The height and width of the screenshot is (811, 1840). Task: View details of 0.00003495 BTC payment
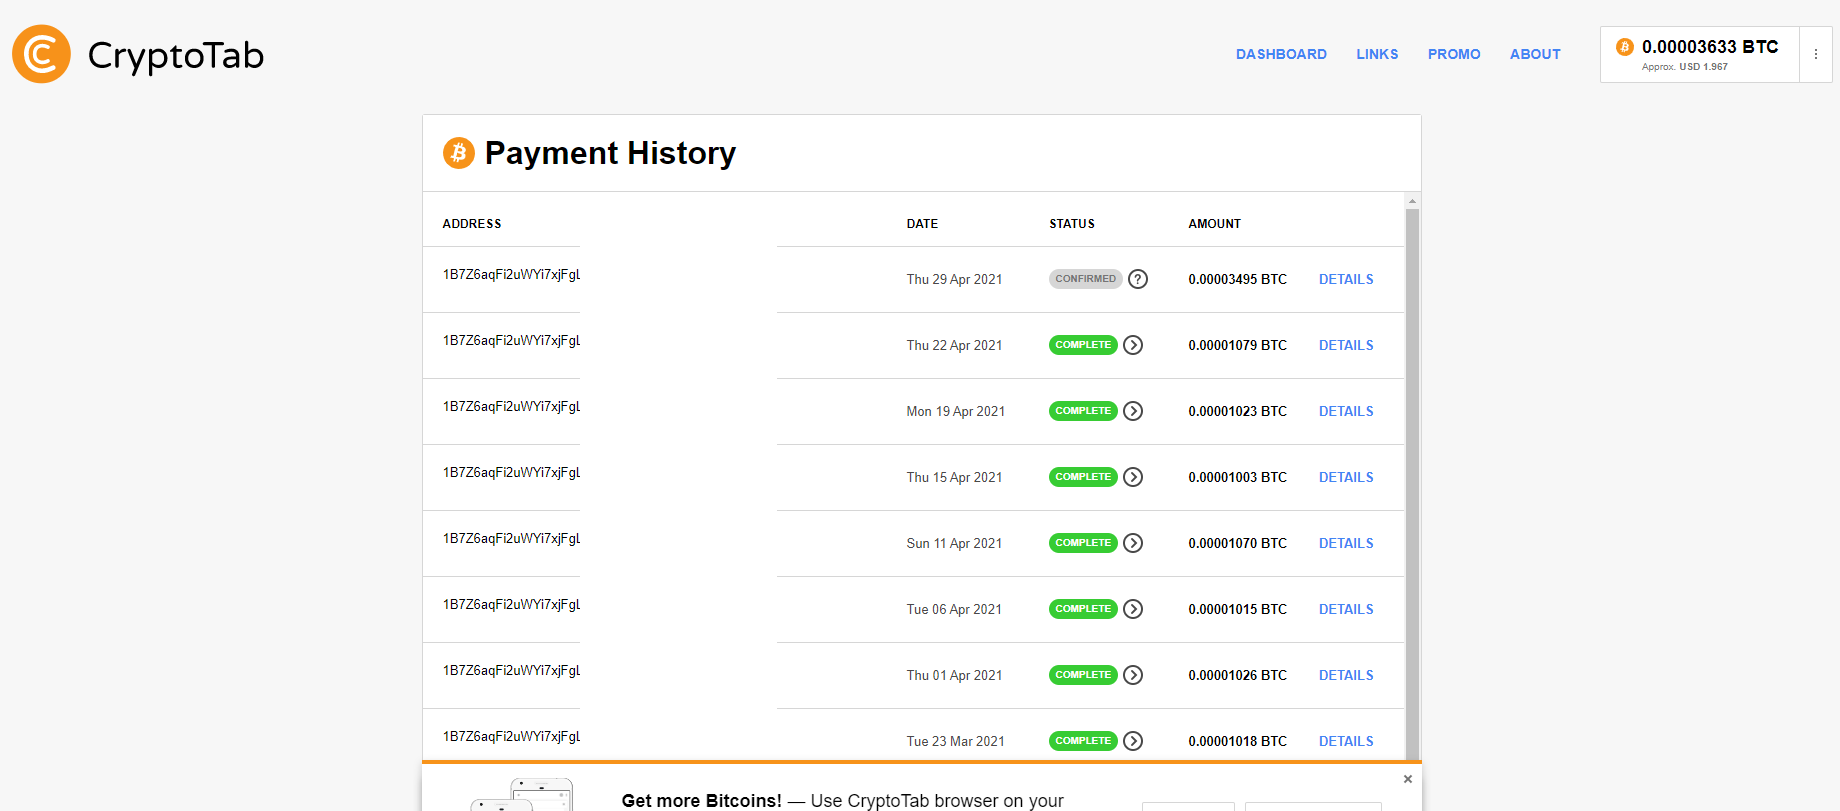click(x=1346, y=279)
